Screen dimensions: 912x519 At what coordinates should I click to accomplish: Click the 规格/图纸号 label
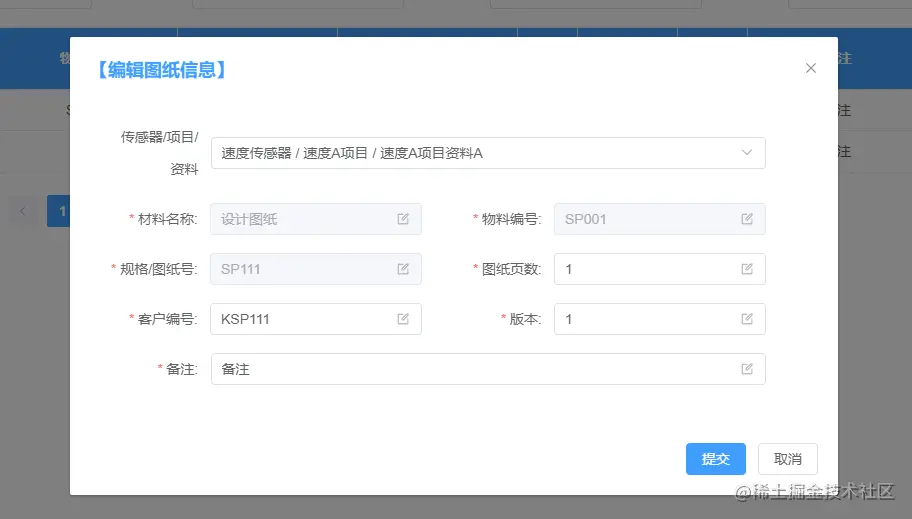tap(158, 269)
